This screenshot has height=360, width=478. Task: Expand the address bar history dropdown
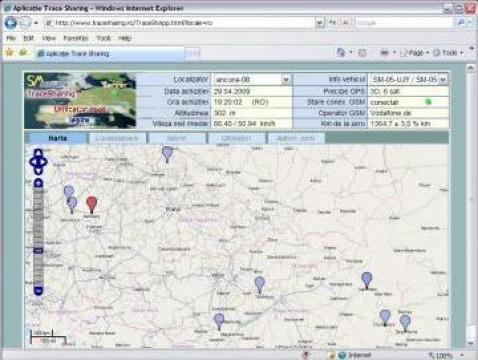(320, 23)
